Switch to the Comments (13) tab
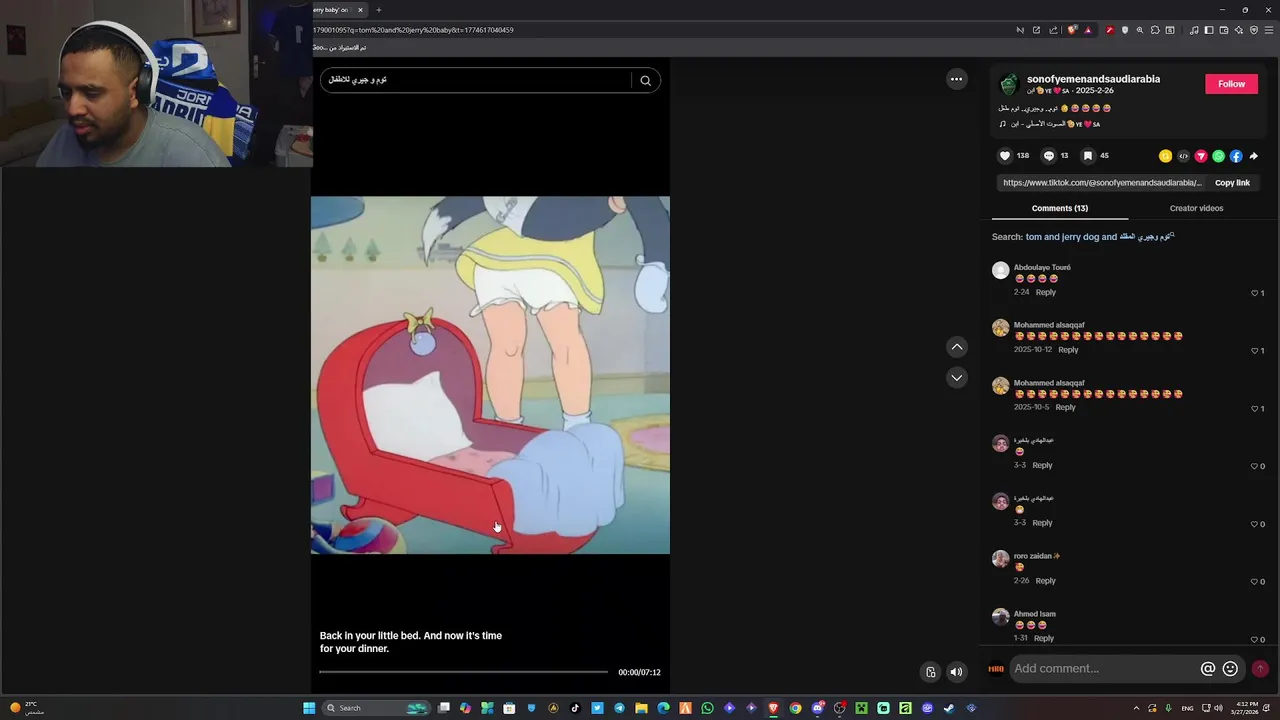 coord(1059,208)
